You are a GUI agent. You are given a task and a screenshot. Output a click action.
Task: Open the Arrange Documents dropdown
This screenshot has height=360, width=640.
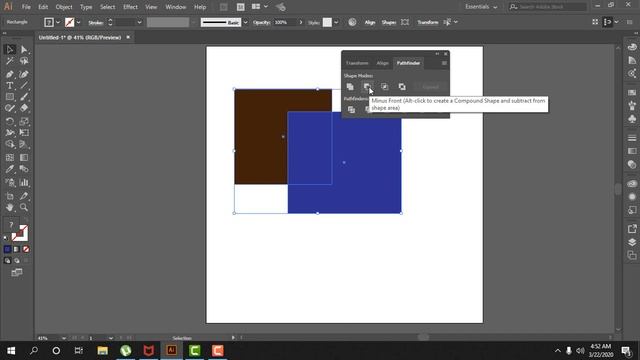(x=260, y=7)
